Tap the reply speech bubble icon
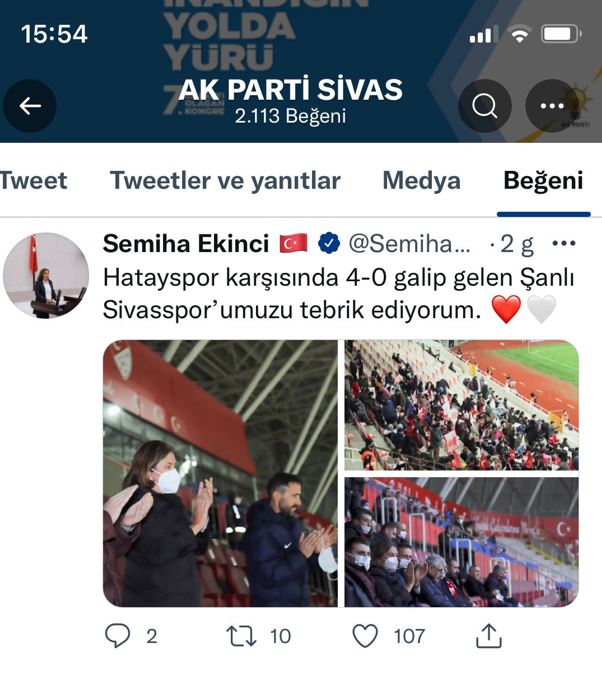The height and width of the screenshot is (678, 602). tap(117, 636)
